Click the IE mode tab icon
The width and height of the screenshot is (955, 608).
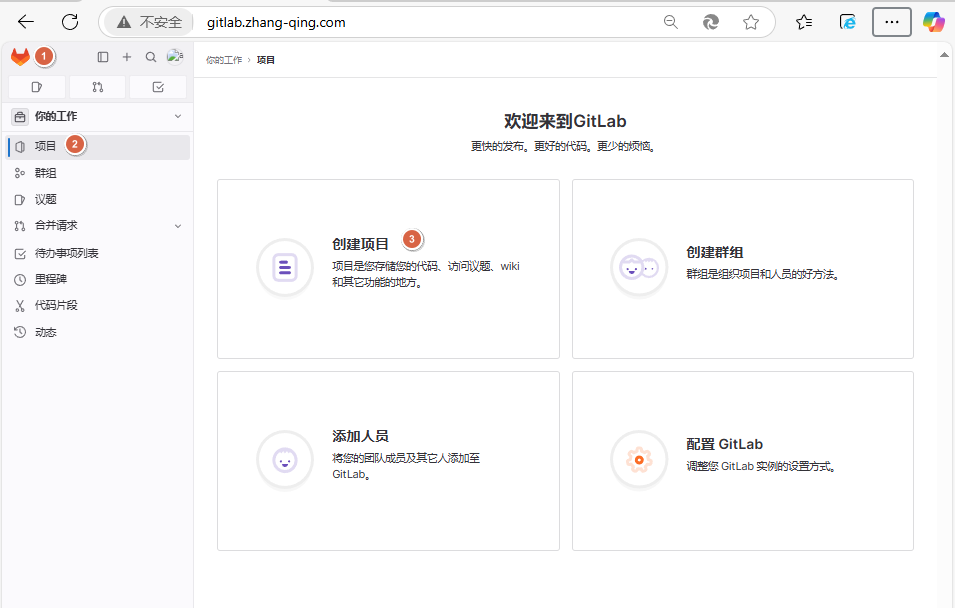[x=847, y=23]
